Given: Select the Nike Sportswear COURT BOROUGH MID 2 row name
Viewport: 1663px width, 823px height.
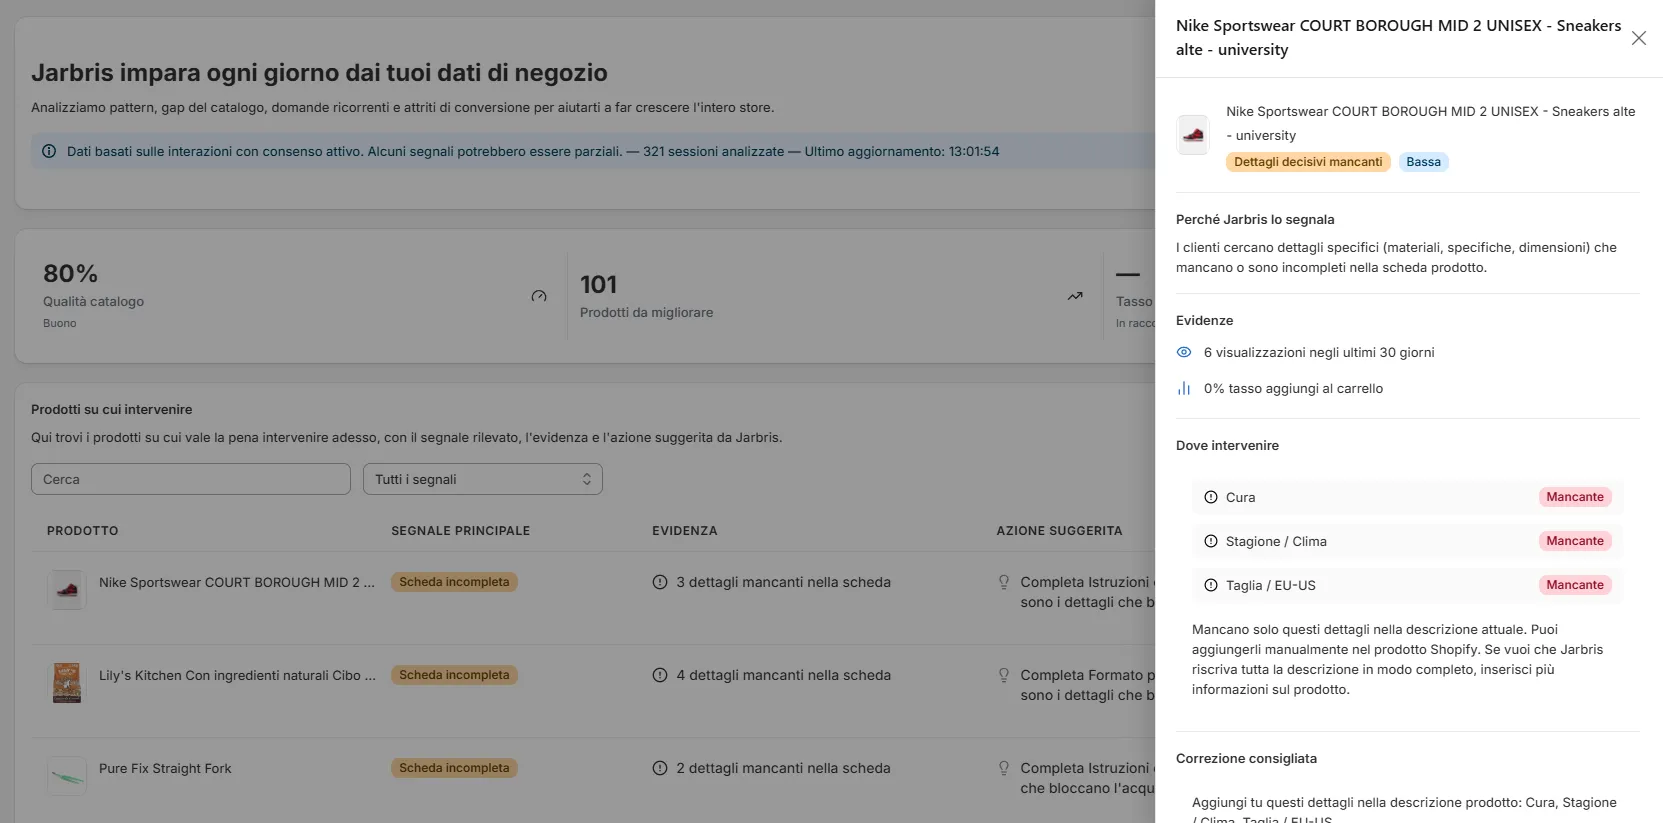Looking at the screenshot, I should click(237, 582).
